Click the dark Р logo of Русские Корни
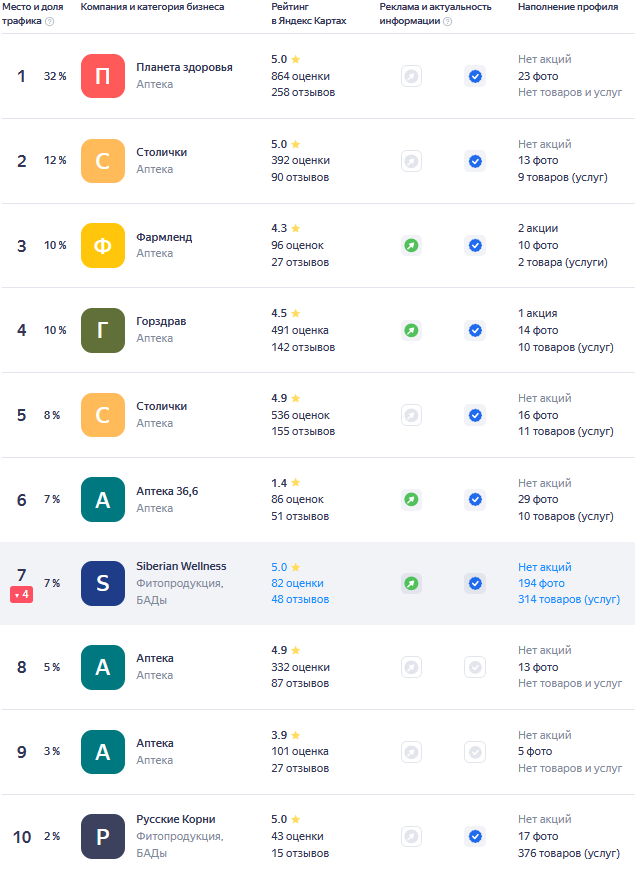This screenshot has width=635, height=875. pos(103,836)
